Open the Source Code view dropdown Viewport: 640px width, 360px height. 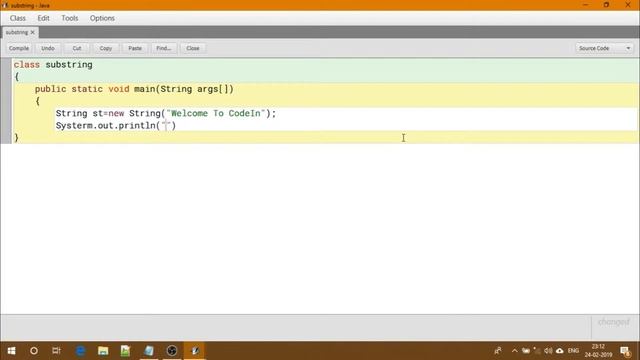point(604,48)
